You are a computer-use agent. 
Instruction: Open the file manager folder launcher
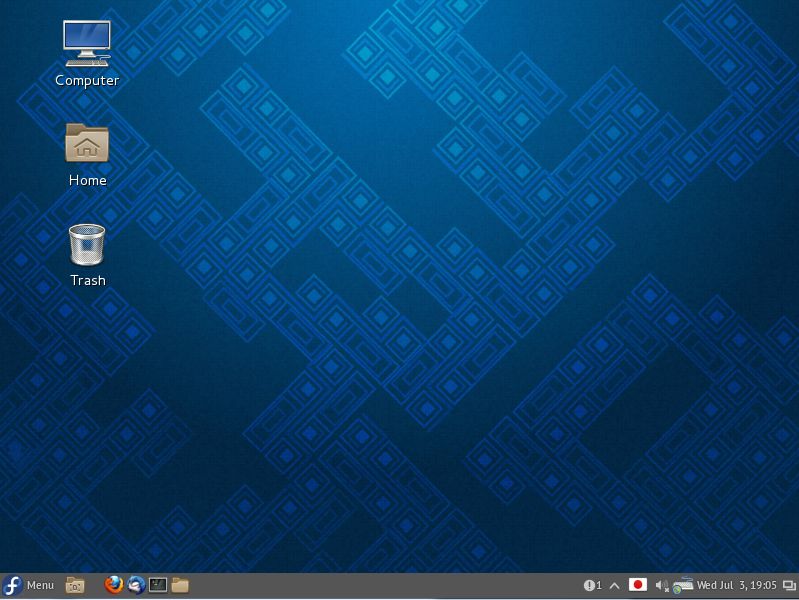coord(180,585)
